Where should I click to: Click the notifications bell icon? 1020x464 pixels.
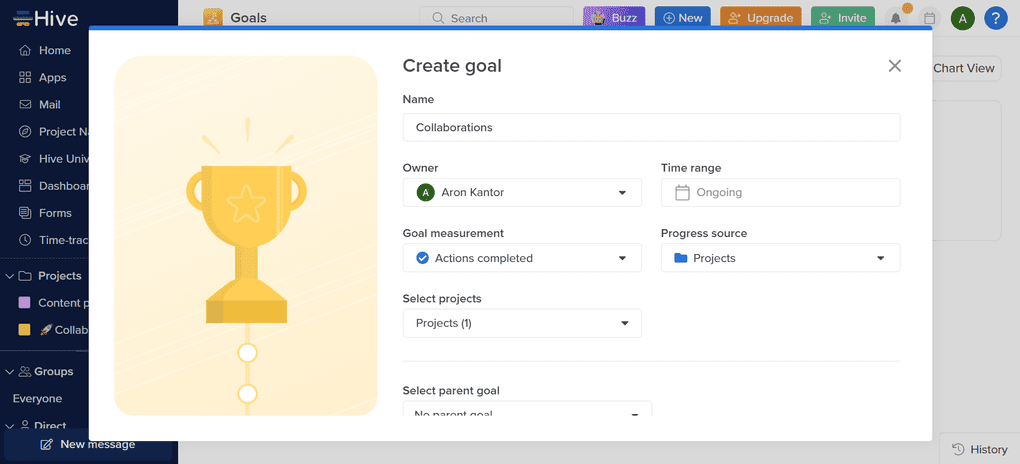click(x=896, y=18)
